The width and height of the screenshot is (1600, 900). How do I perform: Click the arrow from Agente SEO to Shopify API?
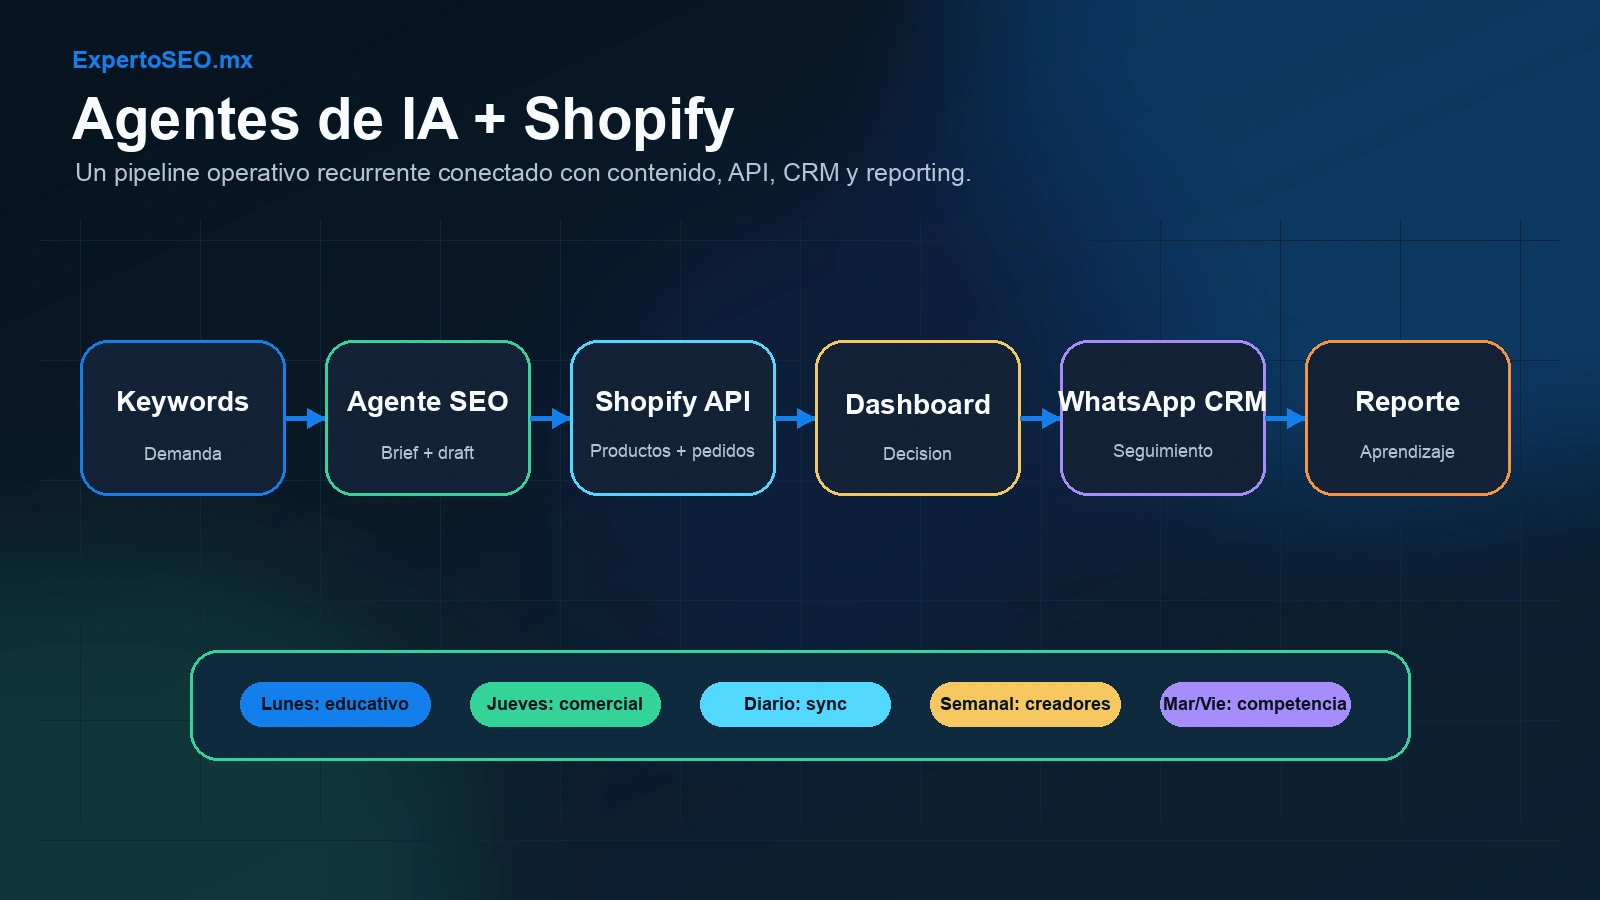coord(551,418)
